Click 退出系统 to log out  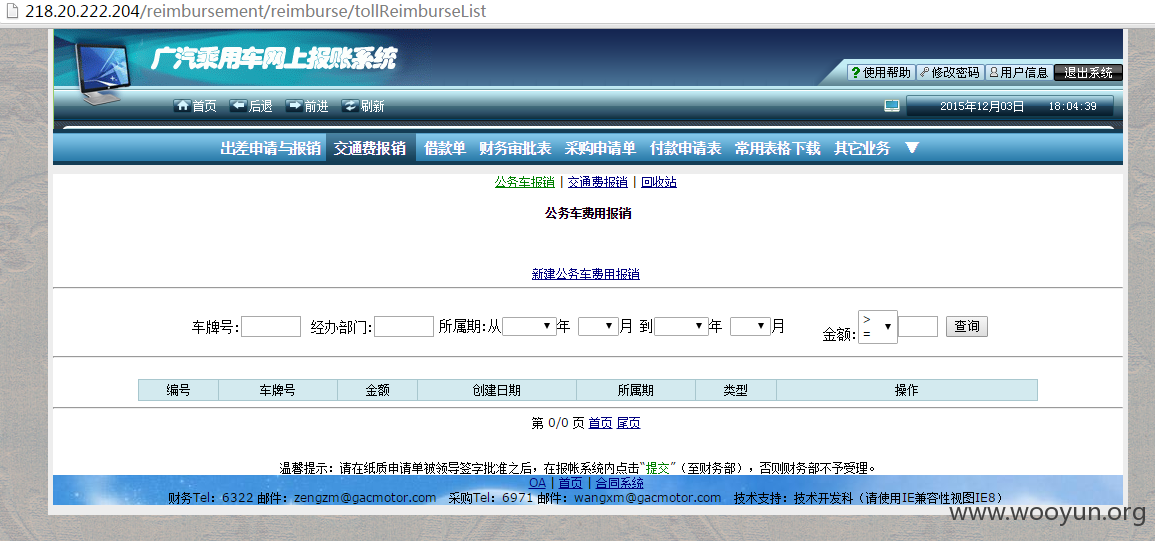point(1088,72)
